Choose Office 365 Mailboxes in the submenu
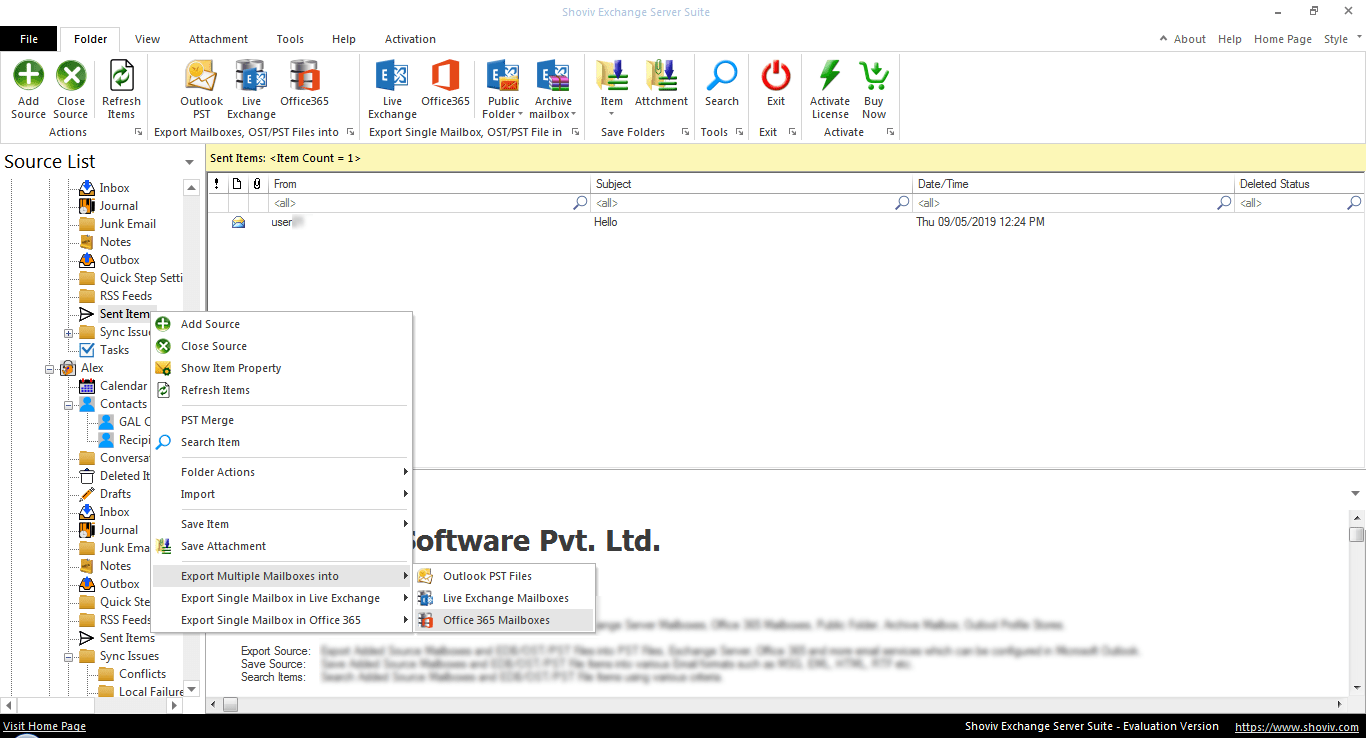Screen dimensions: 1367x738 (505, 620)
